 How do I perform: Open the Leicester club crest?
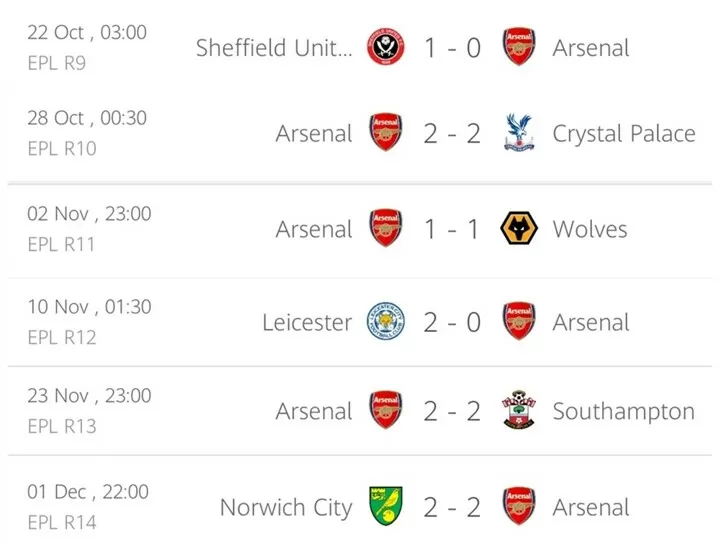coord(386,322)
